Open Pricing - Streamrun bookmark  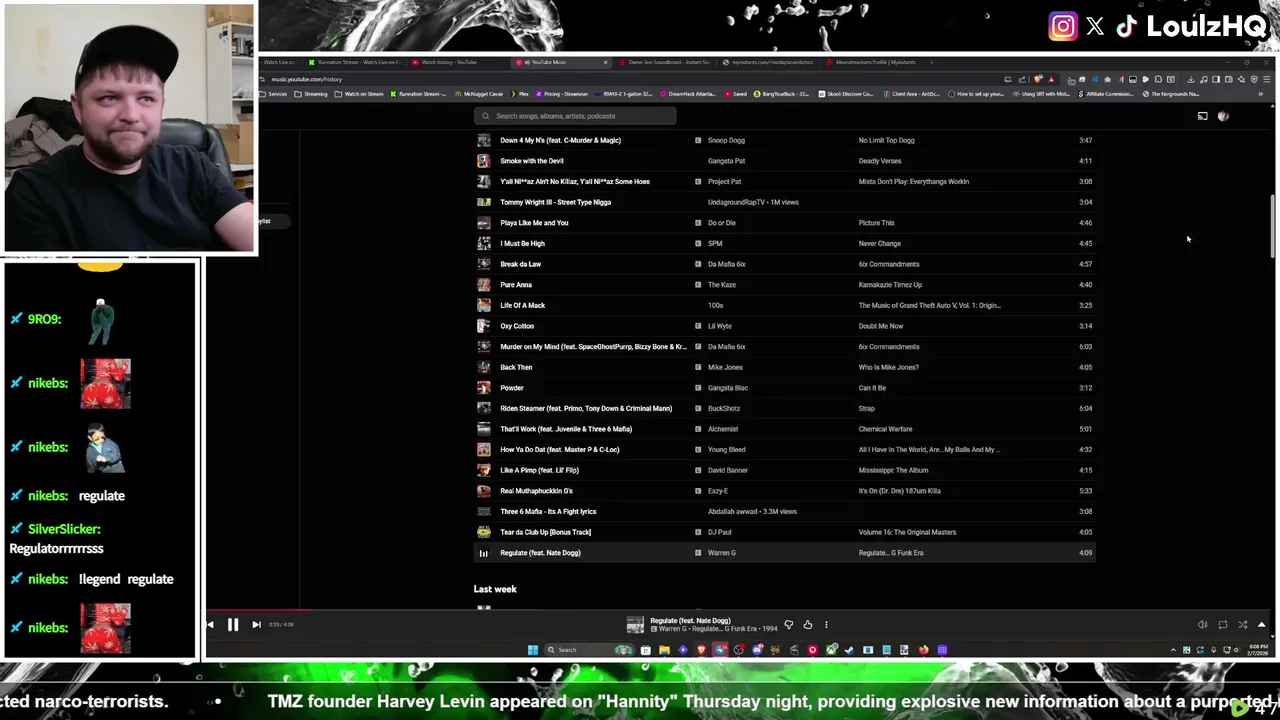(561, 94)
